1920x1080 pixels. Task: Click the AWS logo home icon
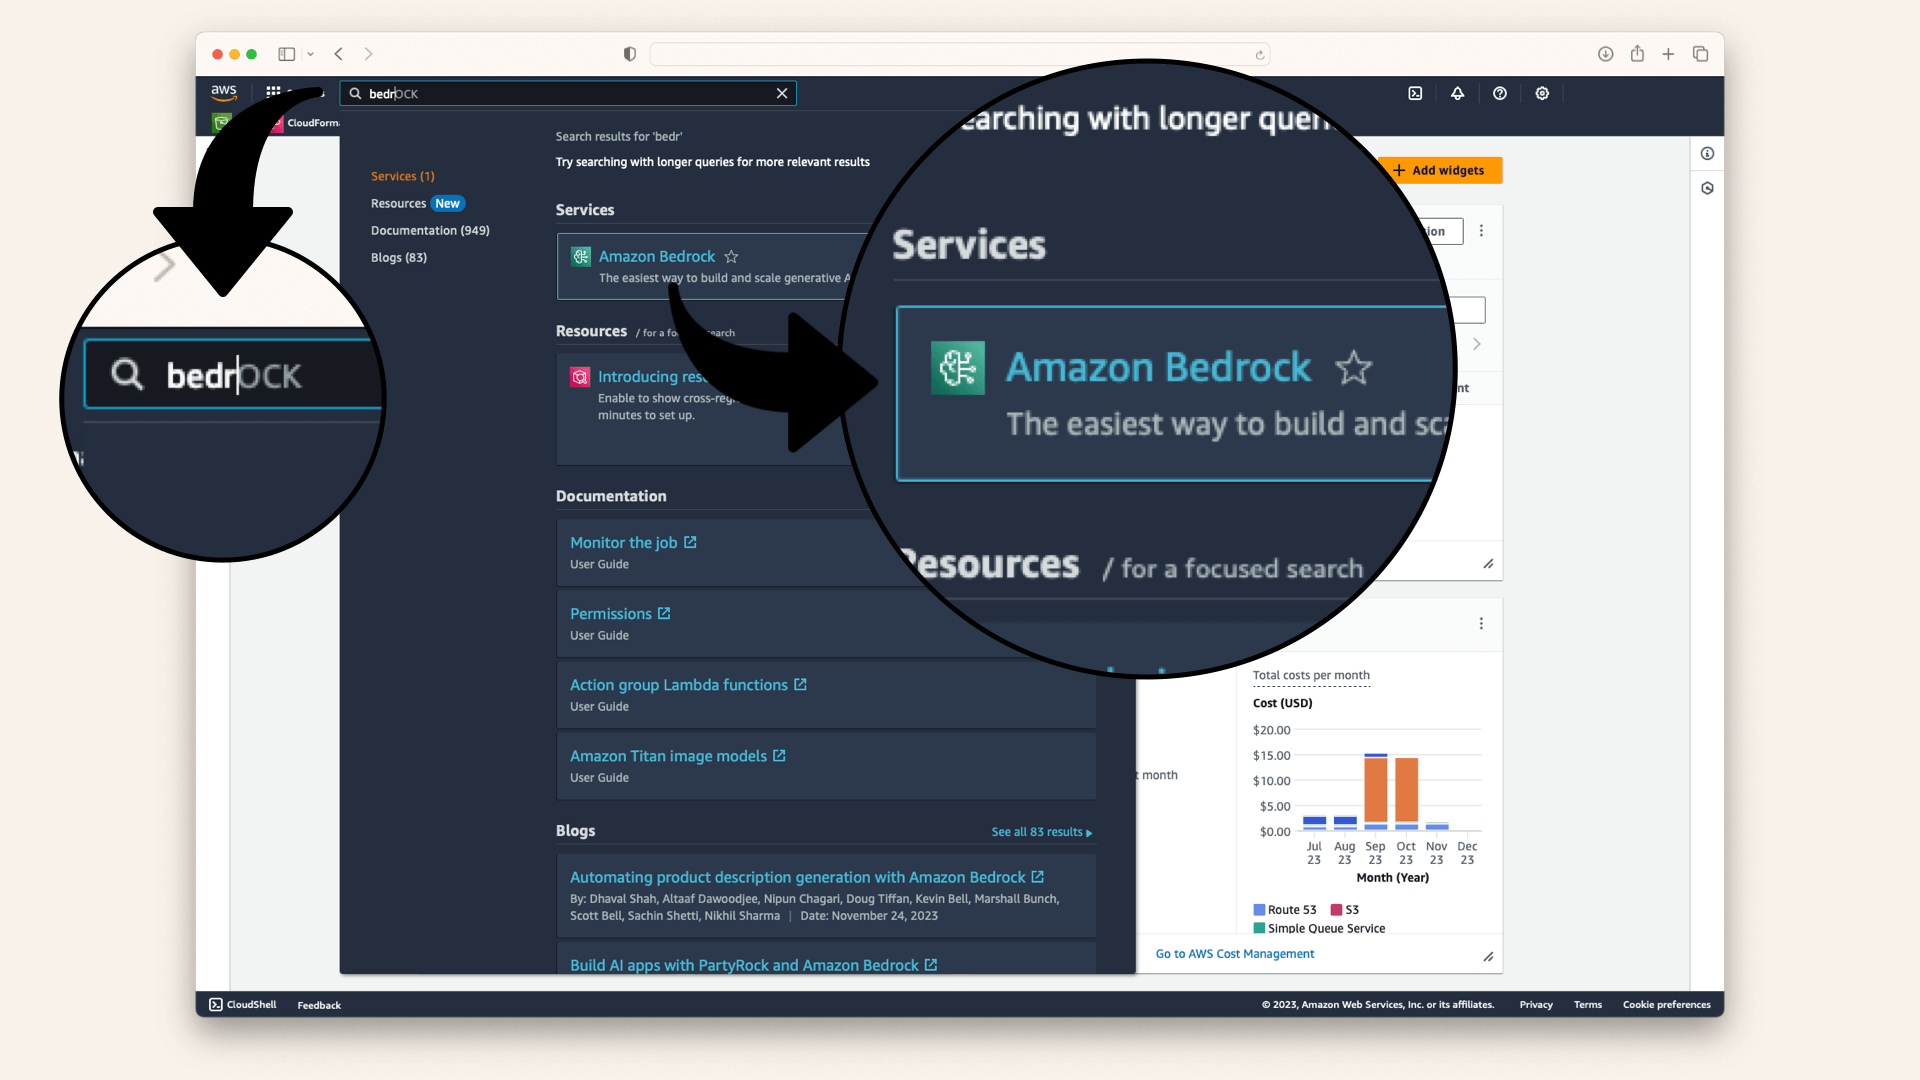224,92
